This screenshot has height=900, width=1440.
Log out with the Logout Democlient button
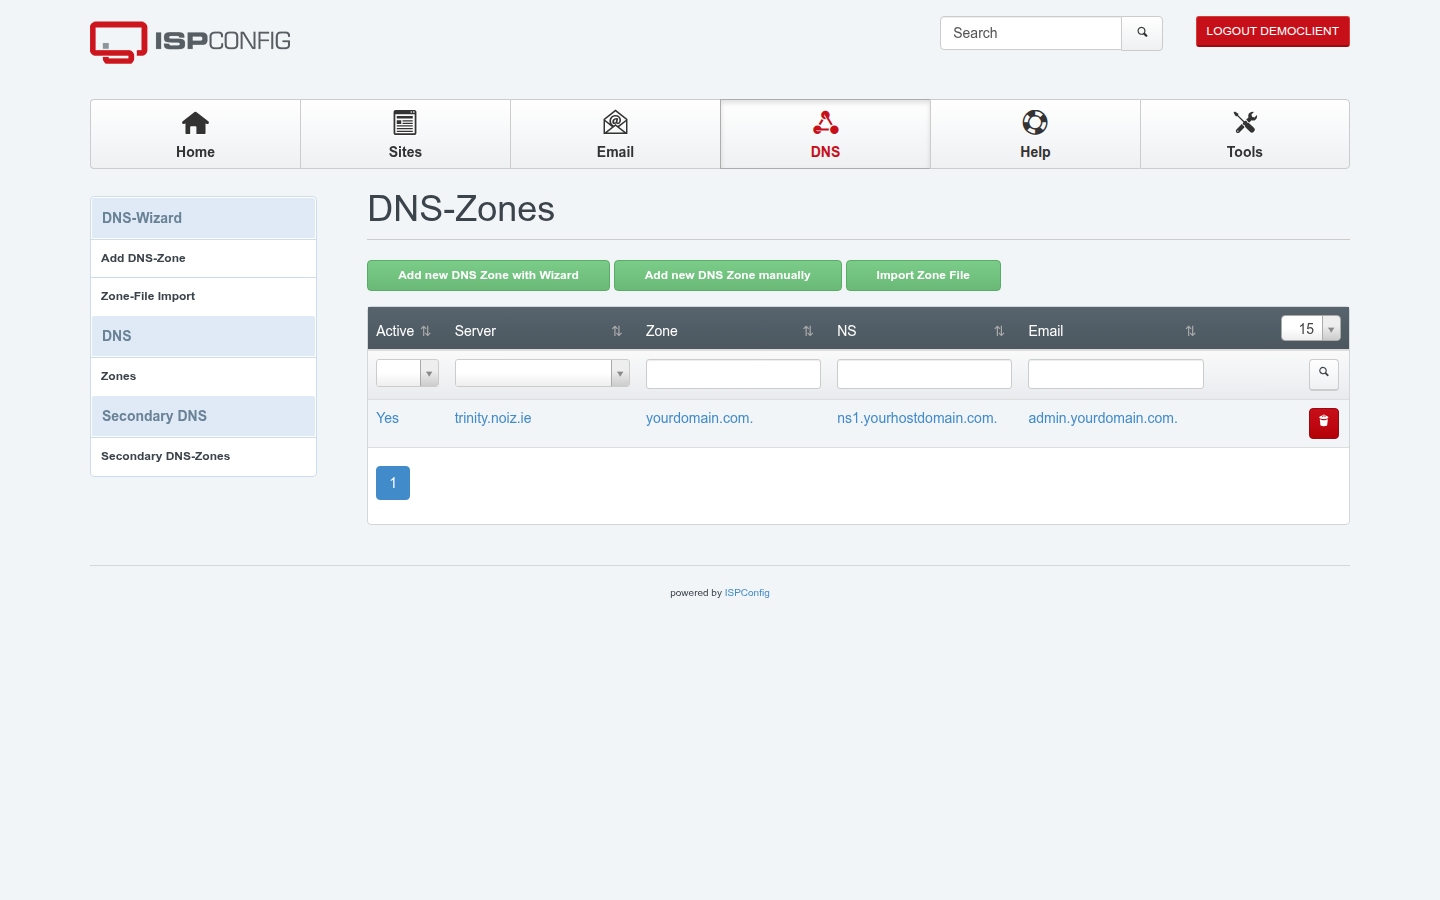[1273, 31]
